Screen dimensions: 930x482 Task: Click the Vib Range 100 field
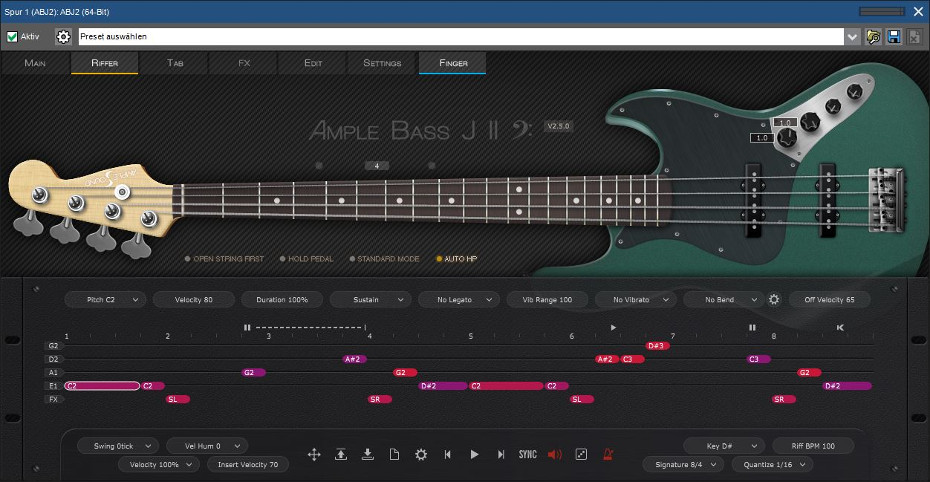tap(547, 299)
